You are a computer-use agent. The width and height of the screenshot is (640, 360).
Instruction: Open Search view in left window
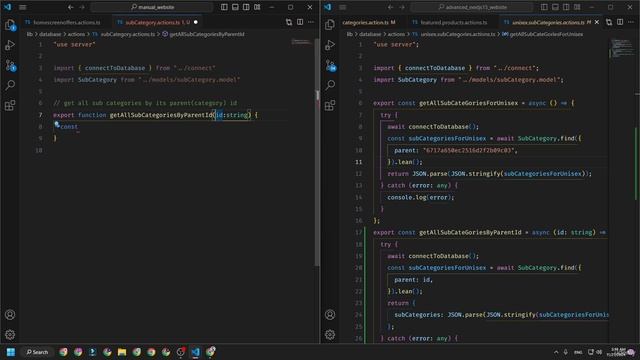tap(10, 85)
